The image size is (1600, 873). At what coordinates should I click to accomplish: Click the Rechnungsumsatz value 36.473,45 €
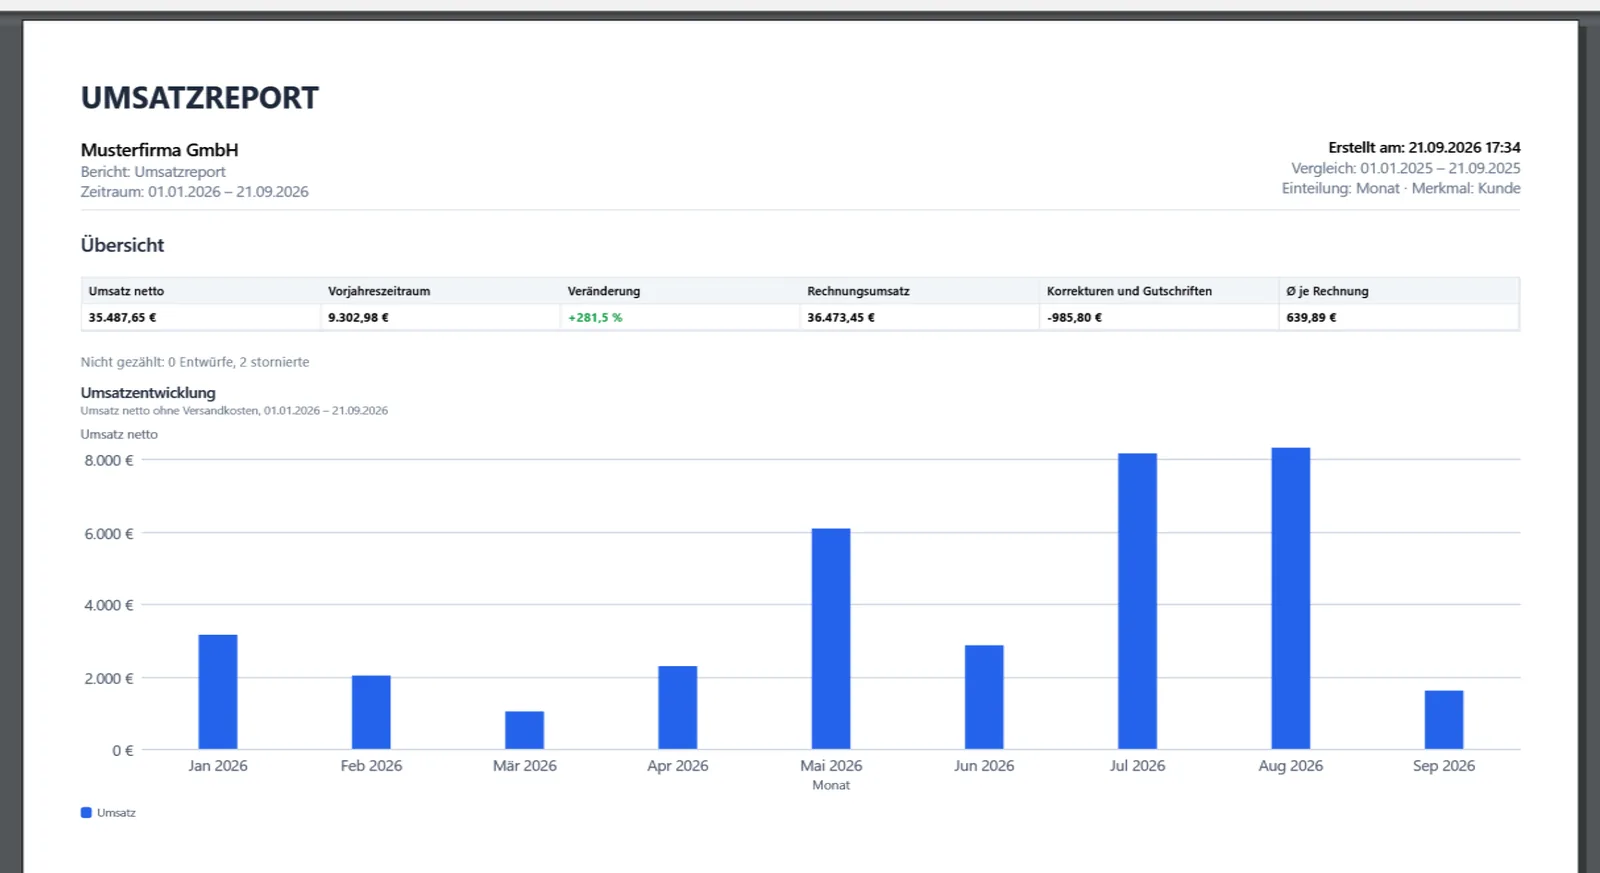click(x=841, y=318)
